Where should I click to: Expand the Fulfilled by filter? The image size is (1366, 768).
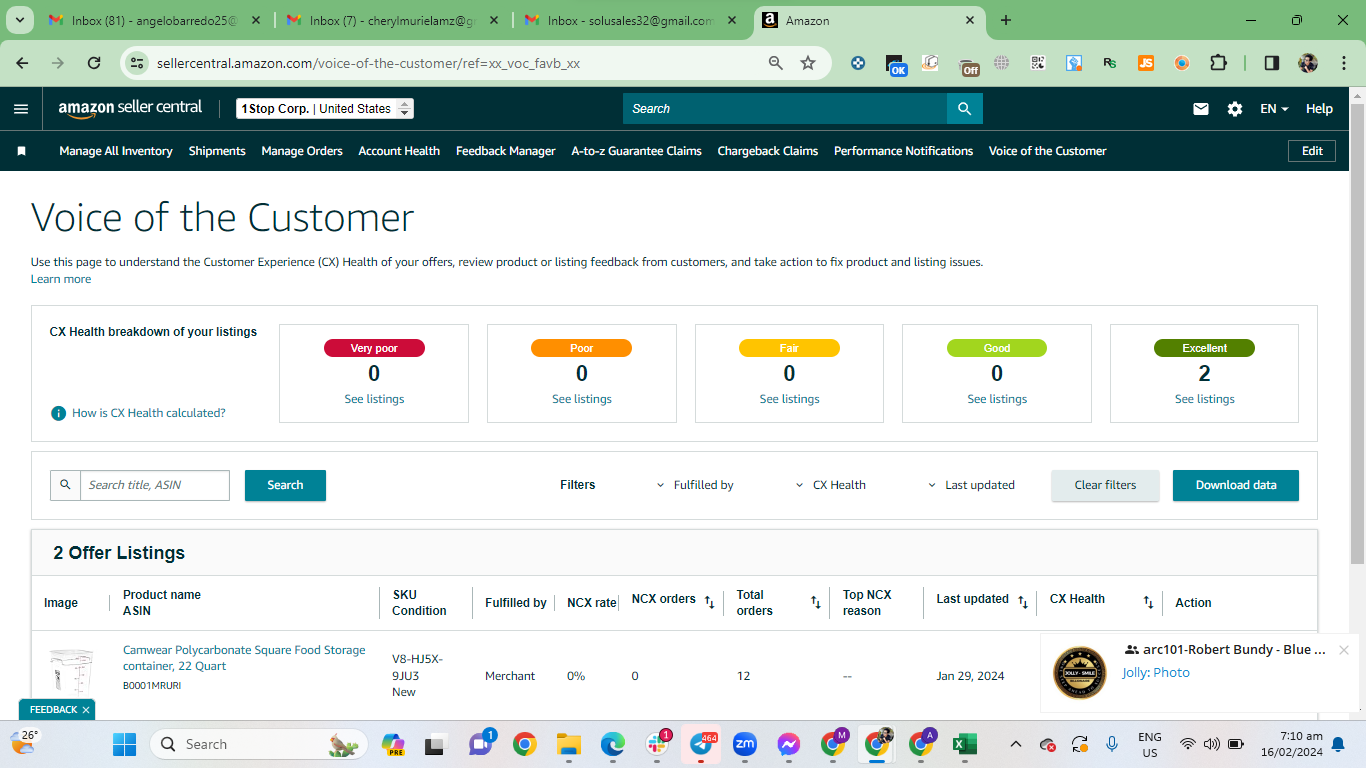click(695, 485)
